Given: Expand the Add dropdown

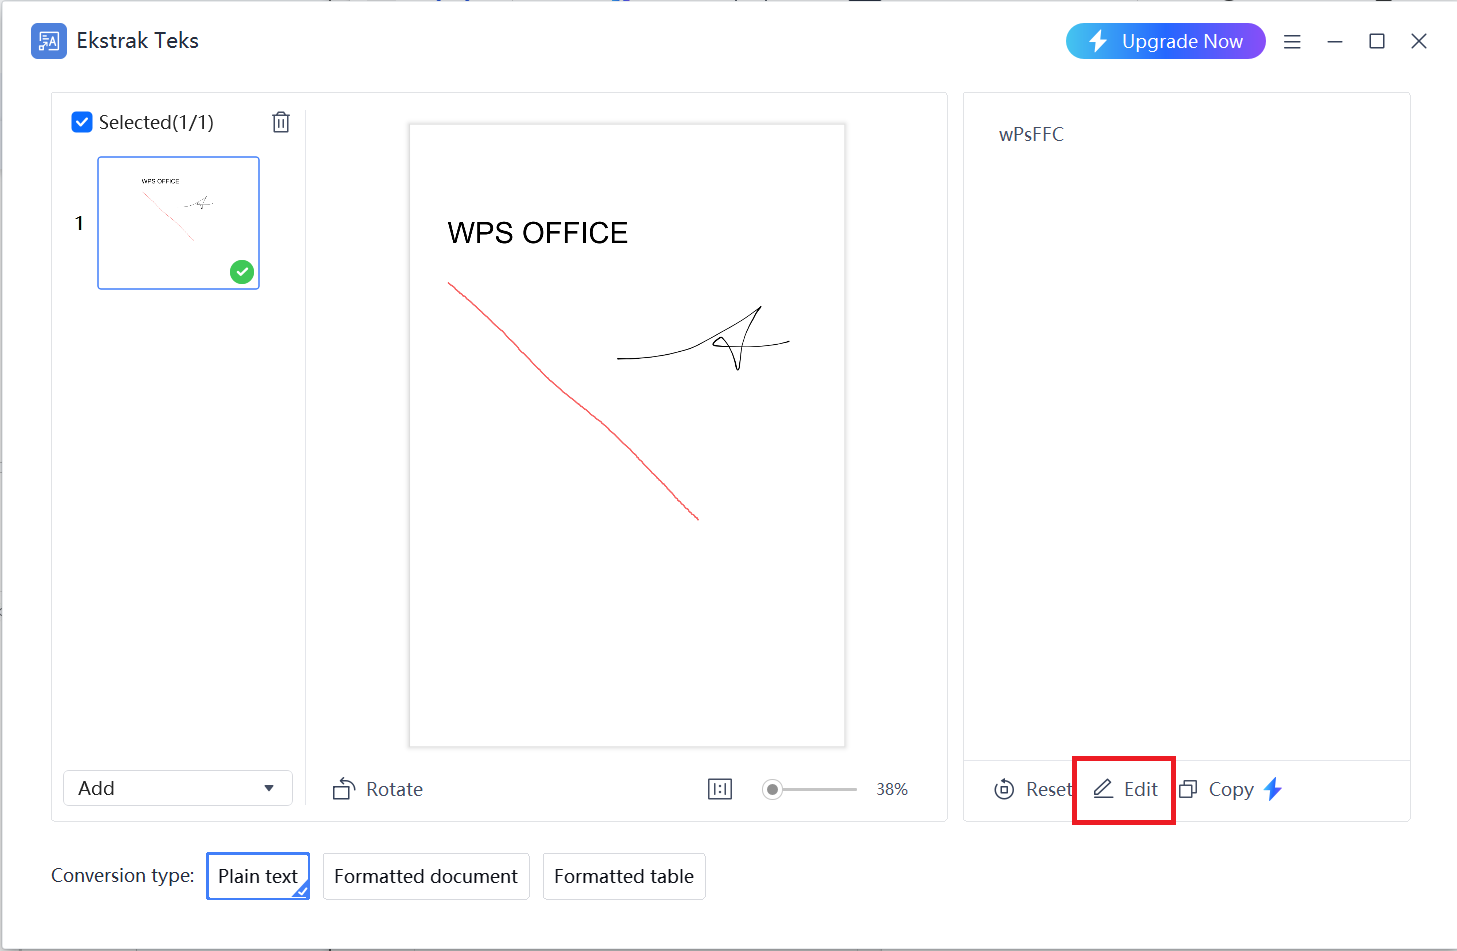Looking at the screenshot, I should click(268, 788).
